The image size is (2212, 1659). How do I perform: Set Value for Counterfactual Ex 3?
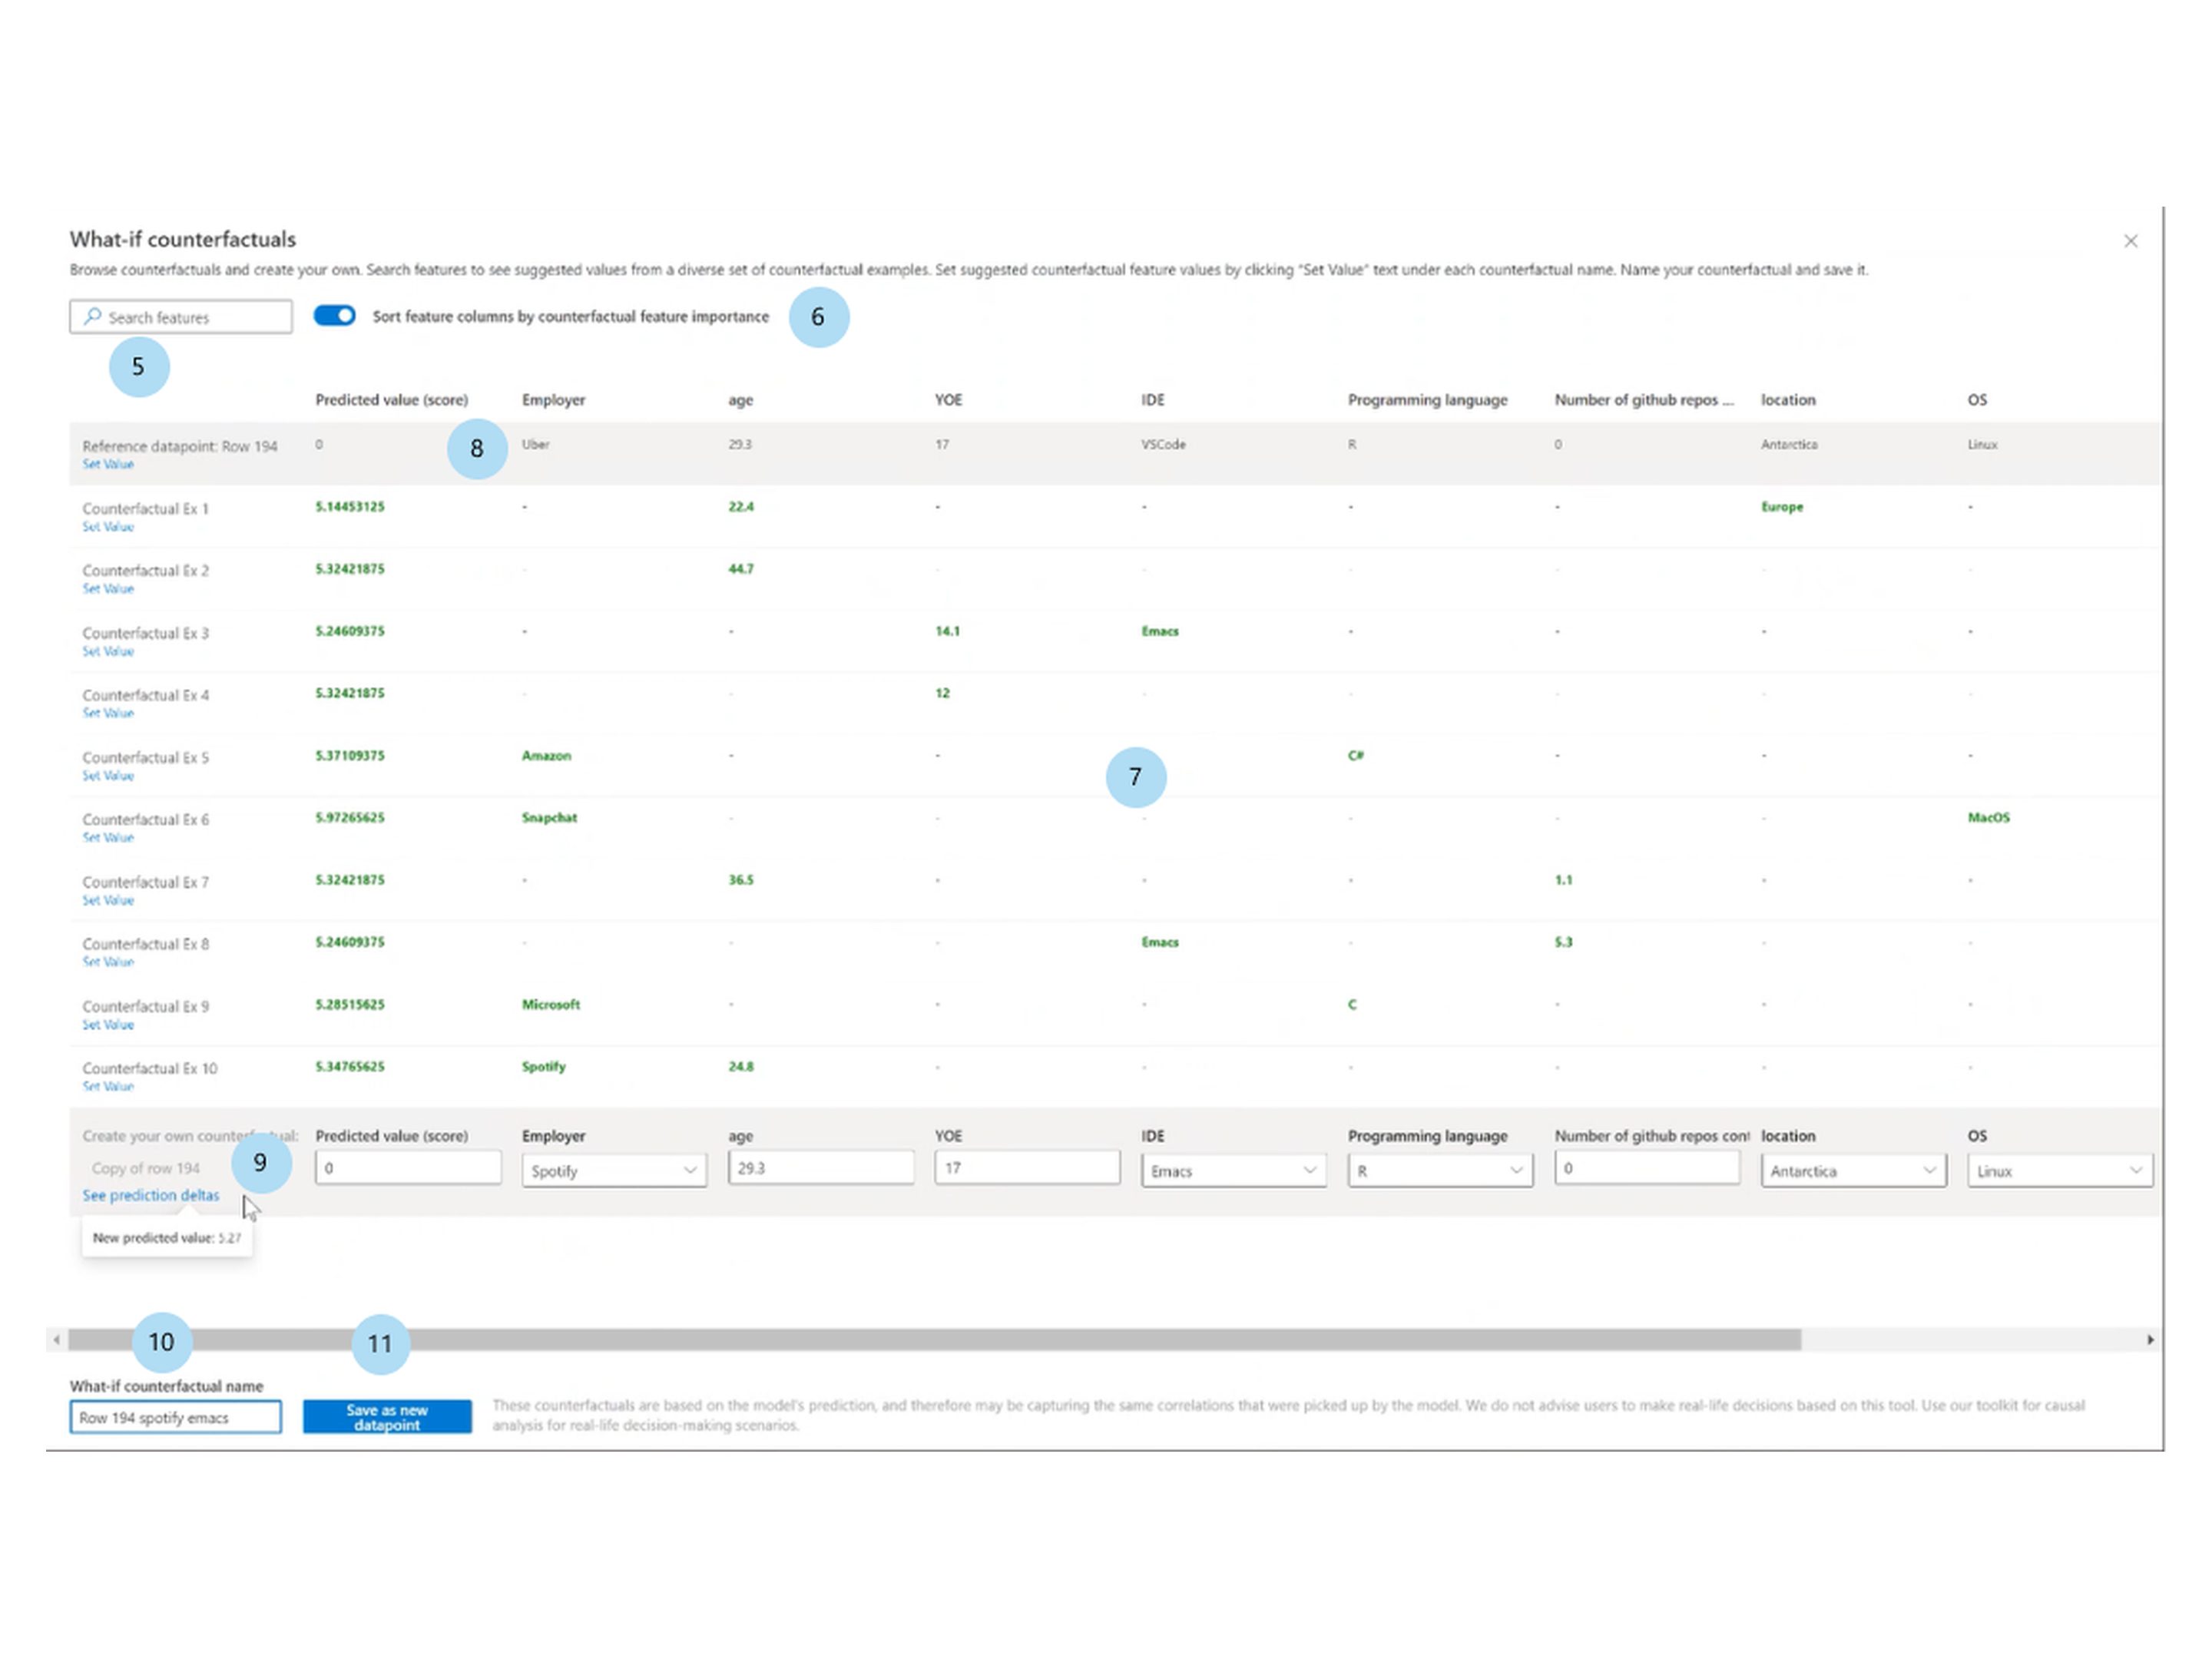pos(108,651)
